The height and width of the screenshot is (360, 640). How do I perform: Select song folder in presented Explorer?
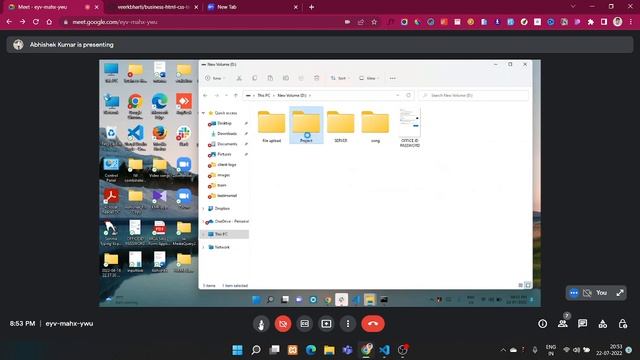pyautogui.click(x=375, y=126)
